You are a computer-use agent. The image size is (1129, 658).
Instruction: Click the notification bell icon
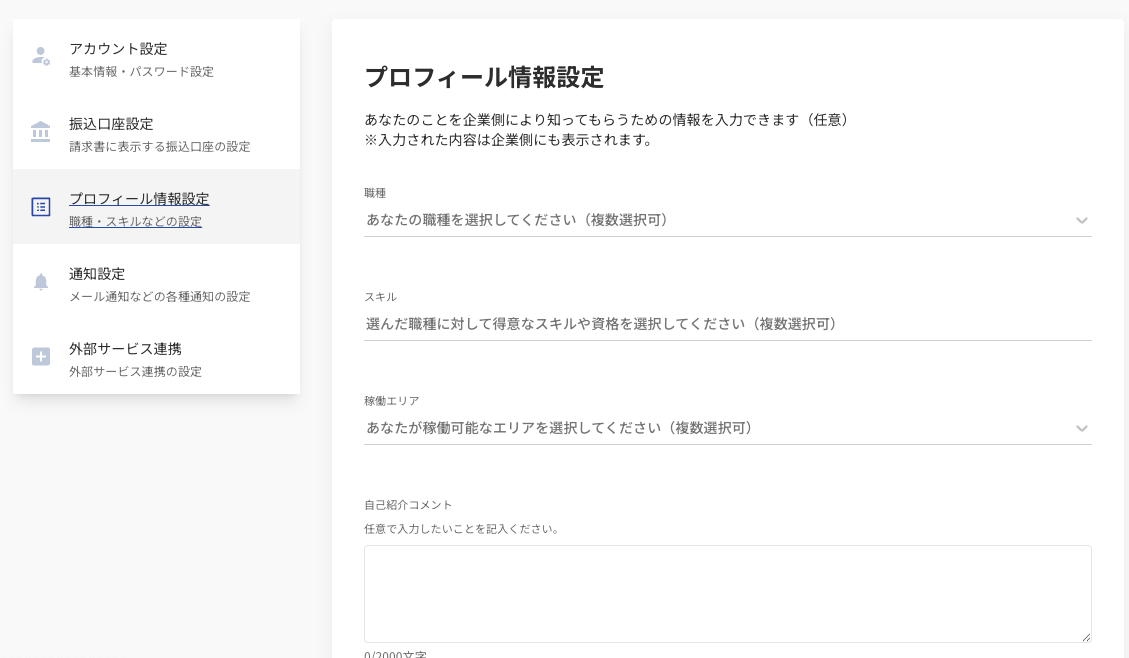[41, 282]
